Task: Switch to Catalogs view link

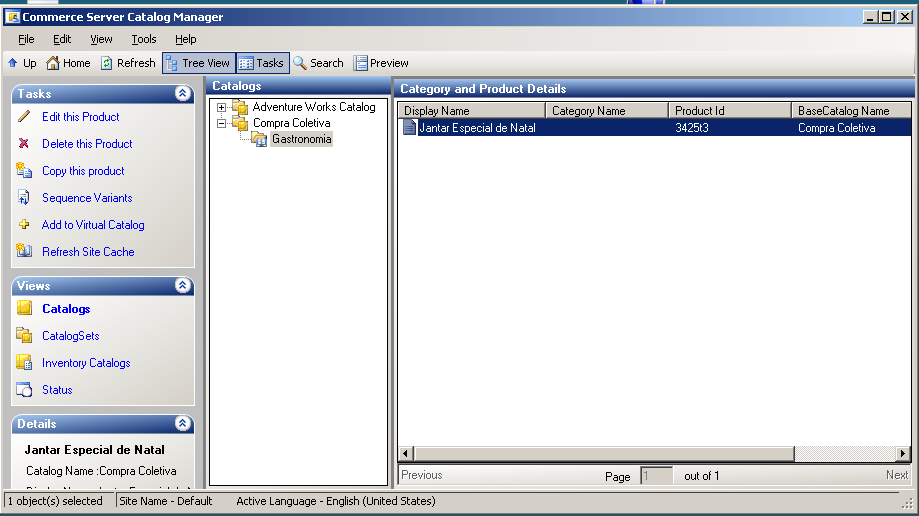Action: 66,309
